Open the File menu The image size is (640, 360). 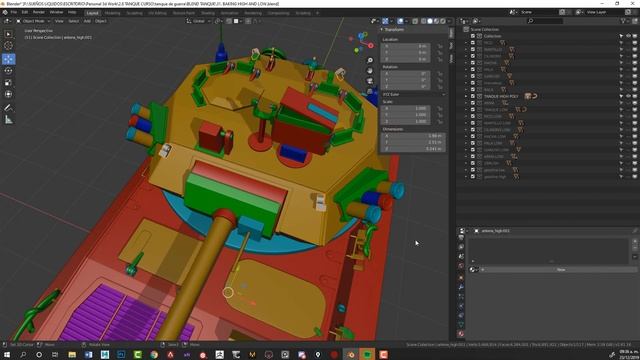point(14,12)
